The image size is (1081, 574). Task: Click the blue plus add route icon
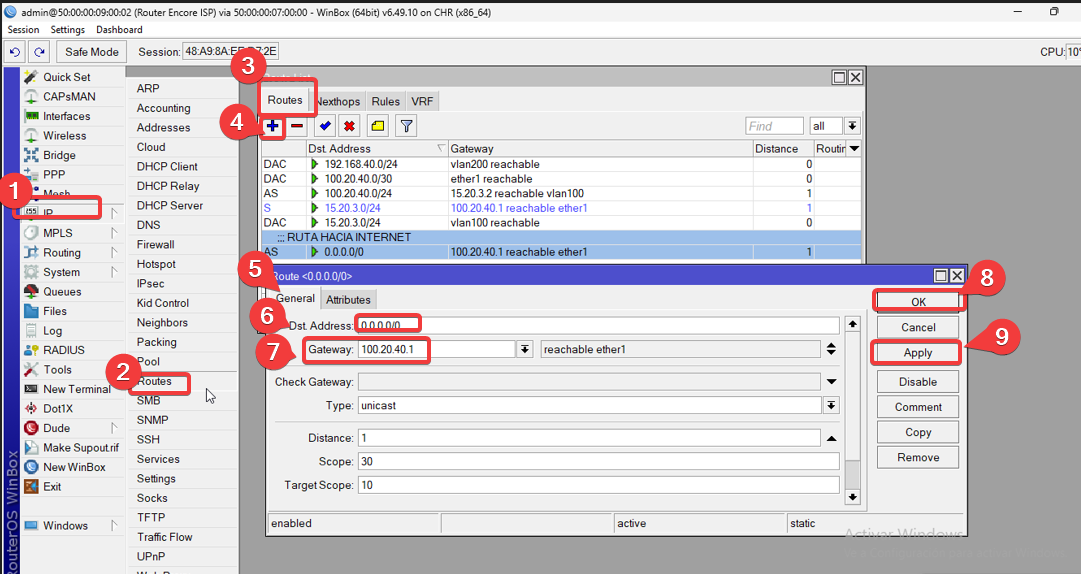pos(272,126)
